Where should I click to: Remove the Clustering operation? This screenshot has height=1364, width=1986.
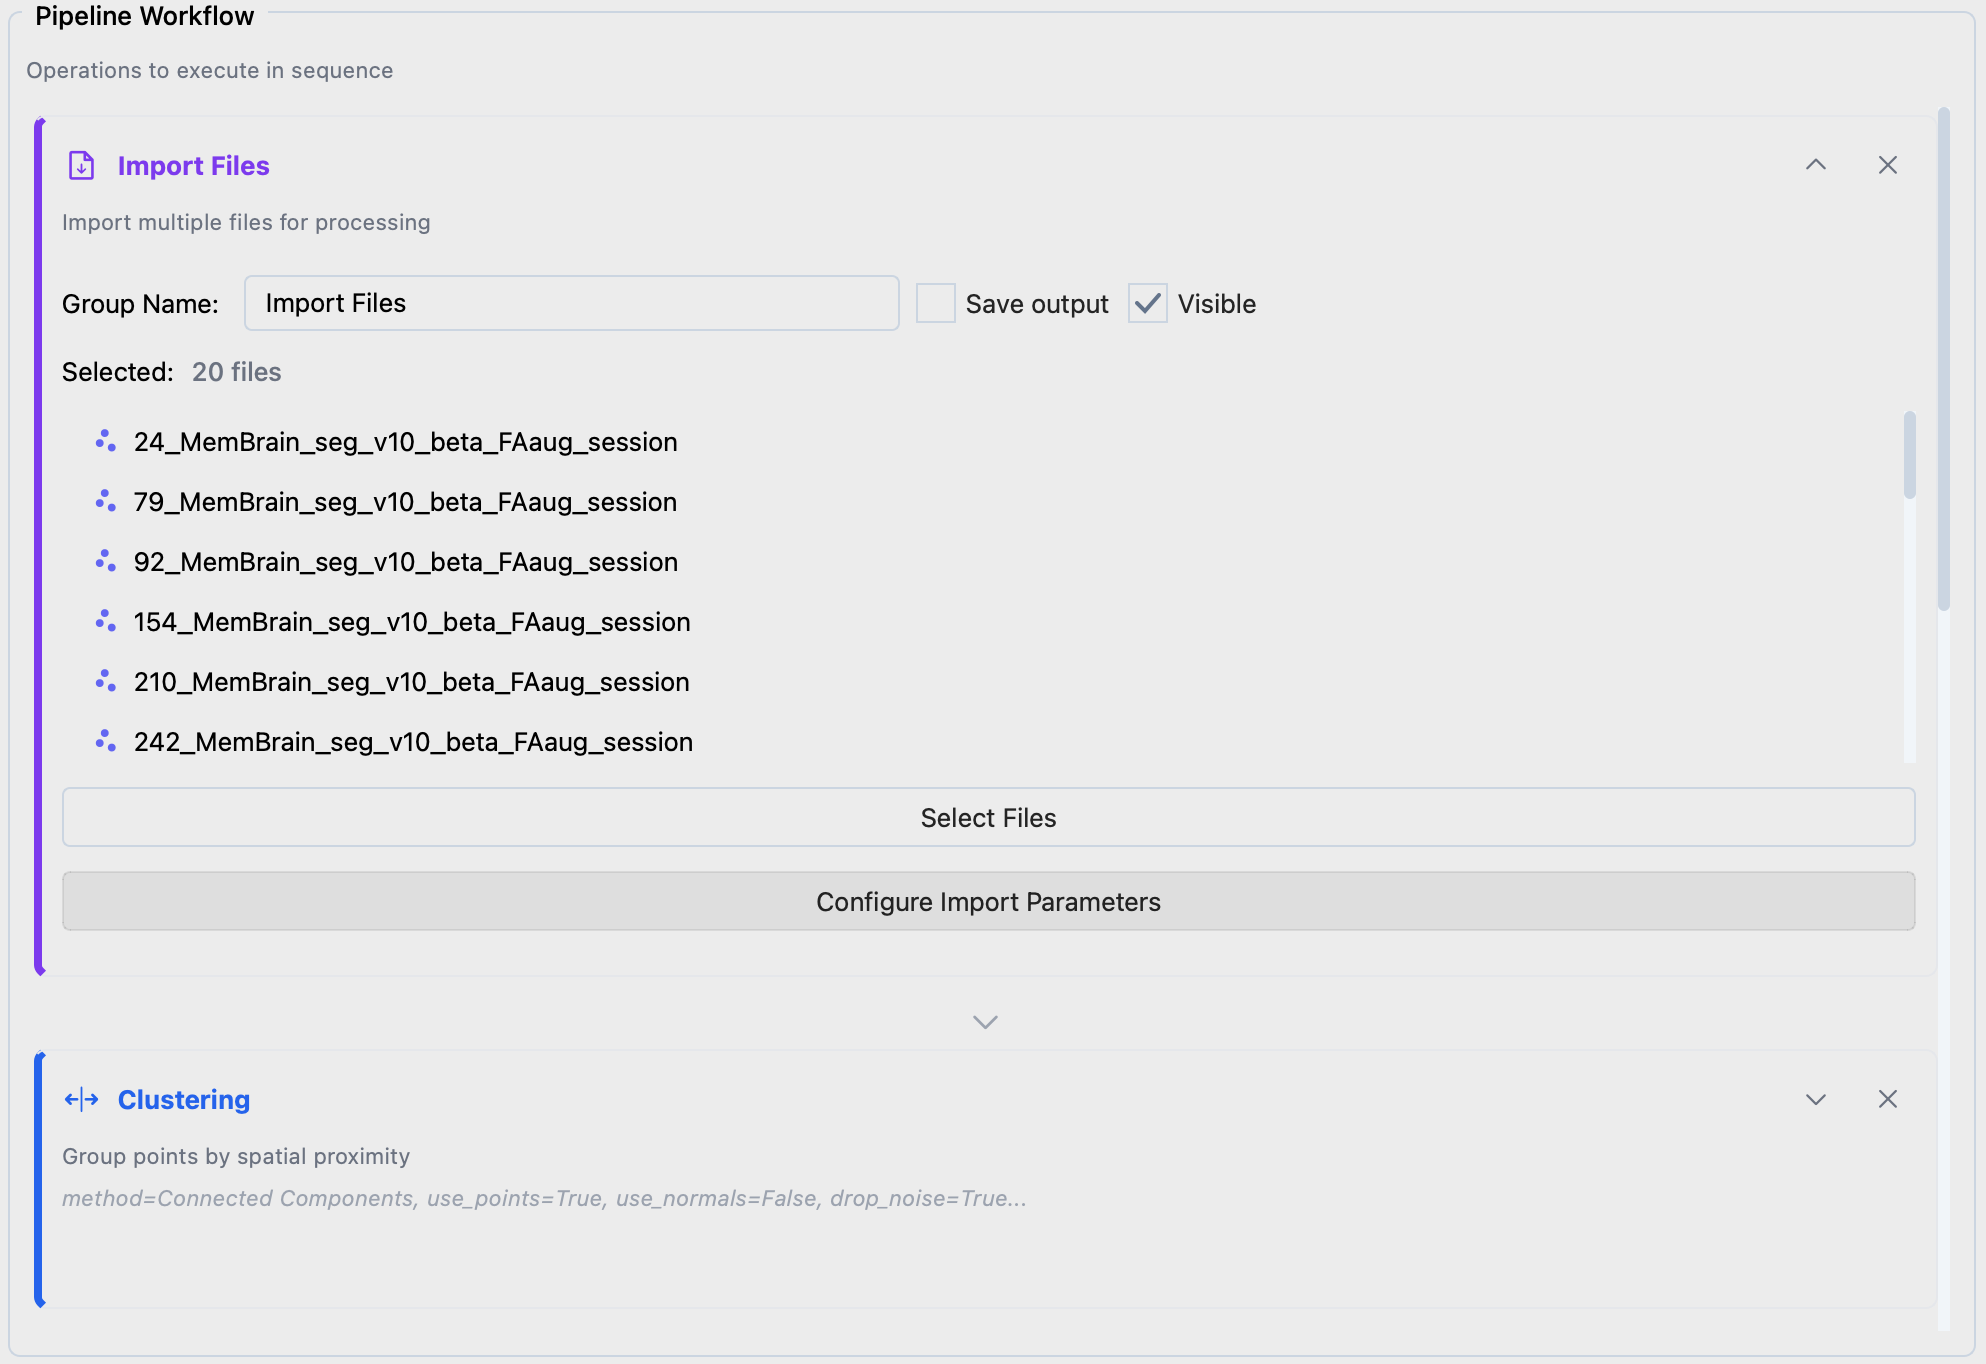[1887, 1099]
